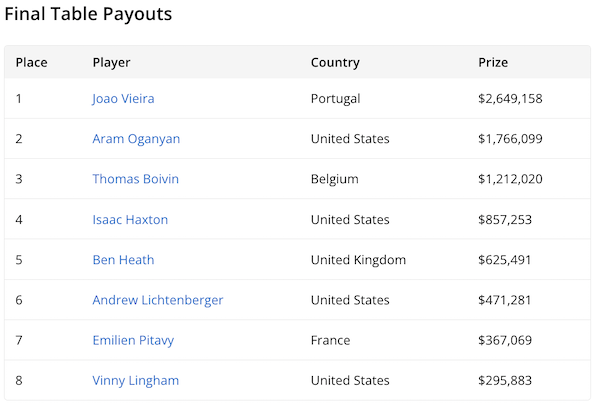Click the Prize column header
Screen dimensions: 600x413
(x=493, y=62)
